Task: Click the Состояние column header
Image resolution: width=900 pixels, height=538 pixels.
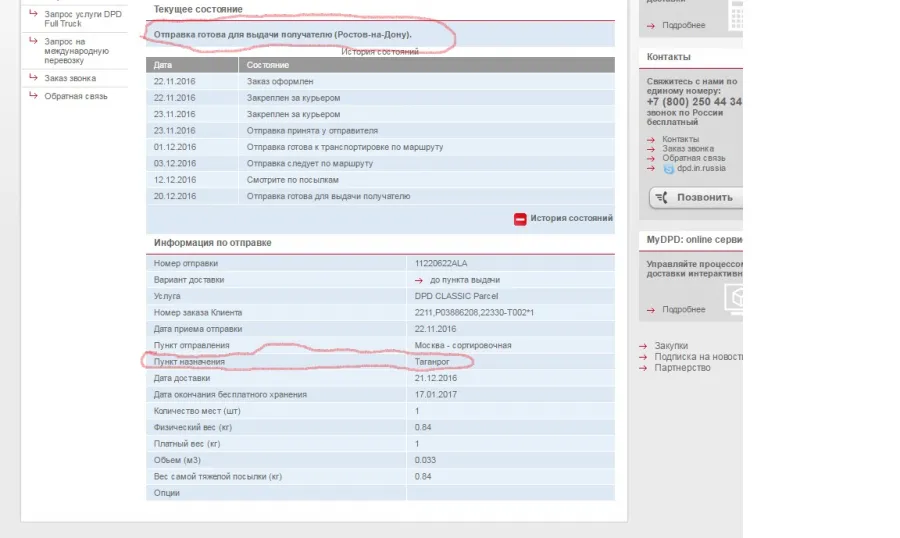Action: 426,65
